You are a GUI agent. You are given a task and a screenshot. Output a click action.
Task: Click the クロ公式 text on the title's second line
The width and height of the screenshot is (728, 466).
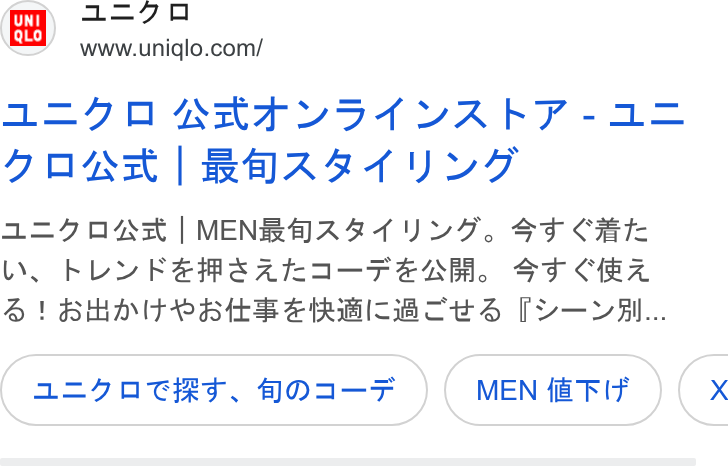pyautogui.click(x=80, y=165)
